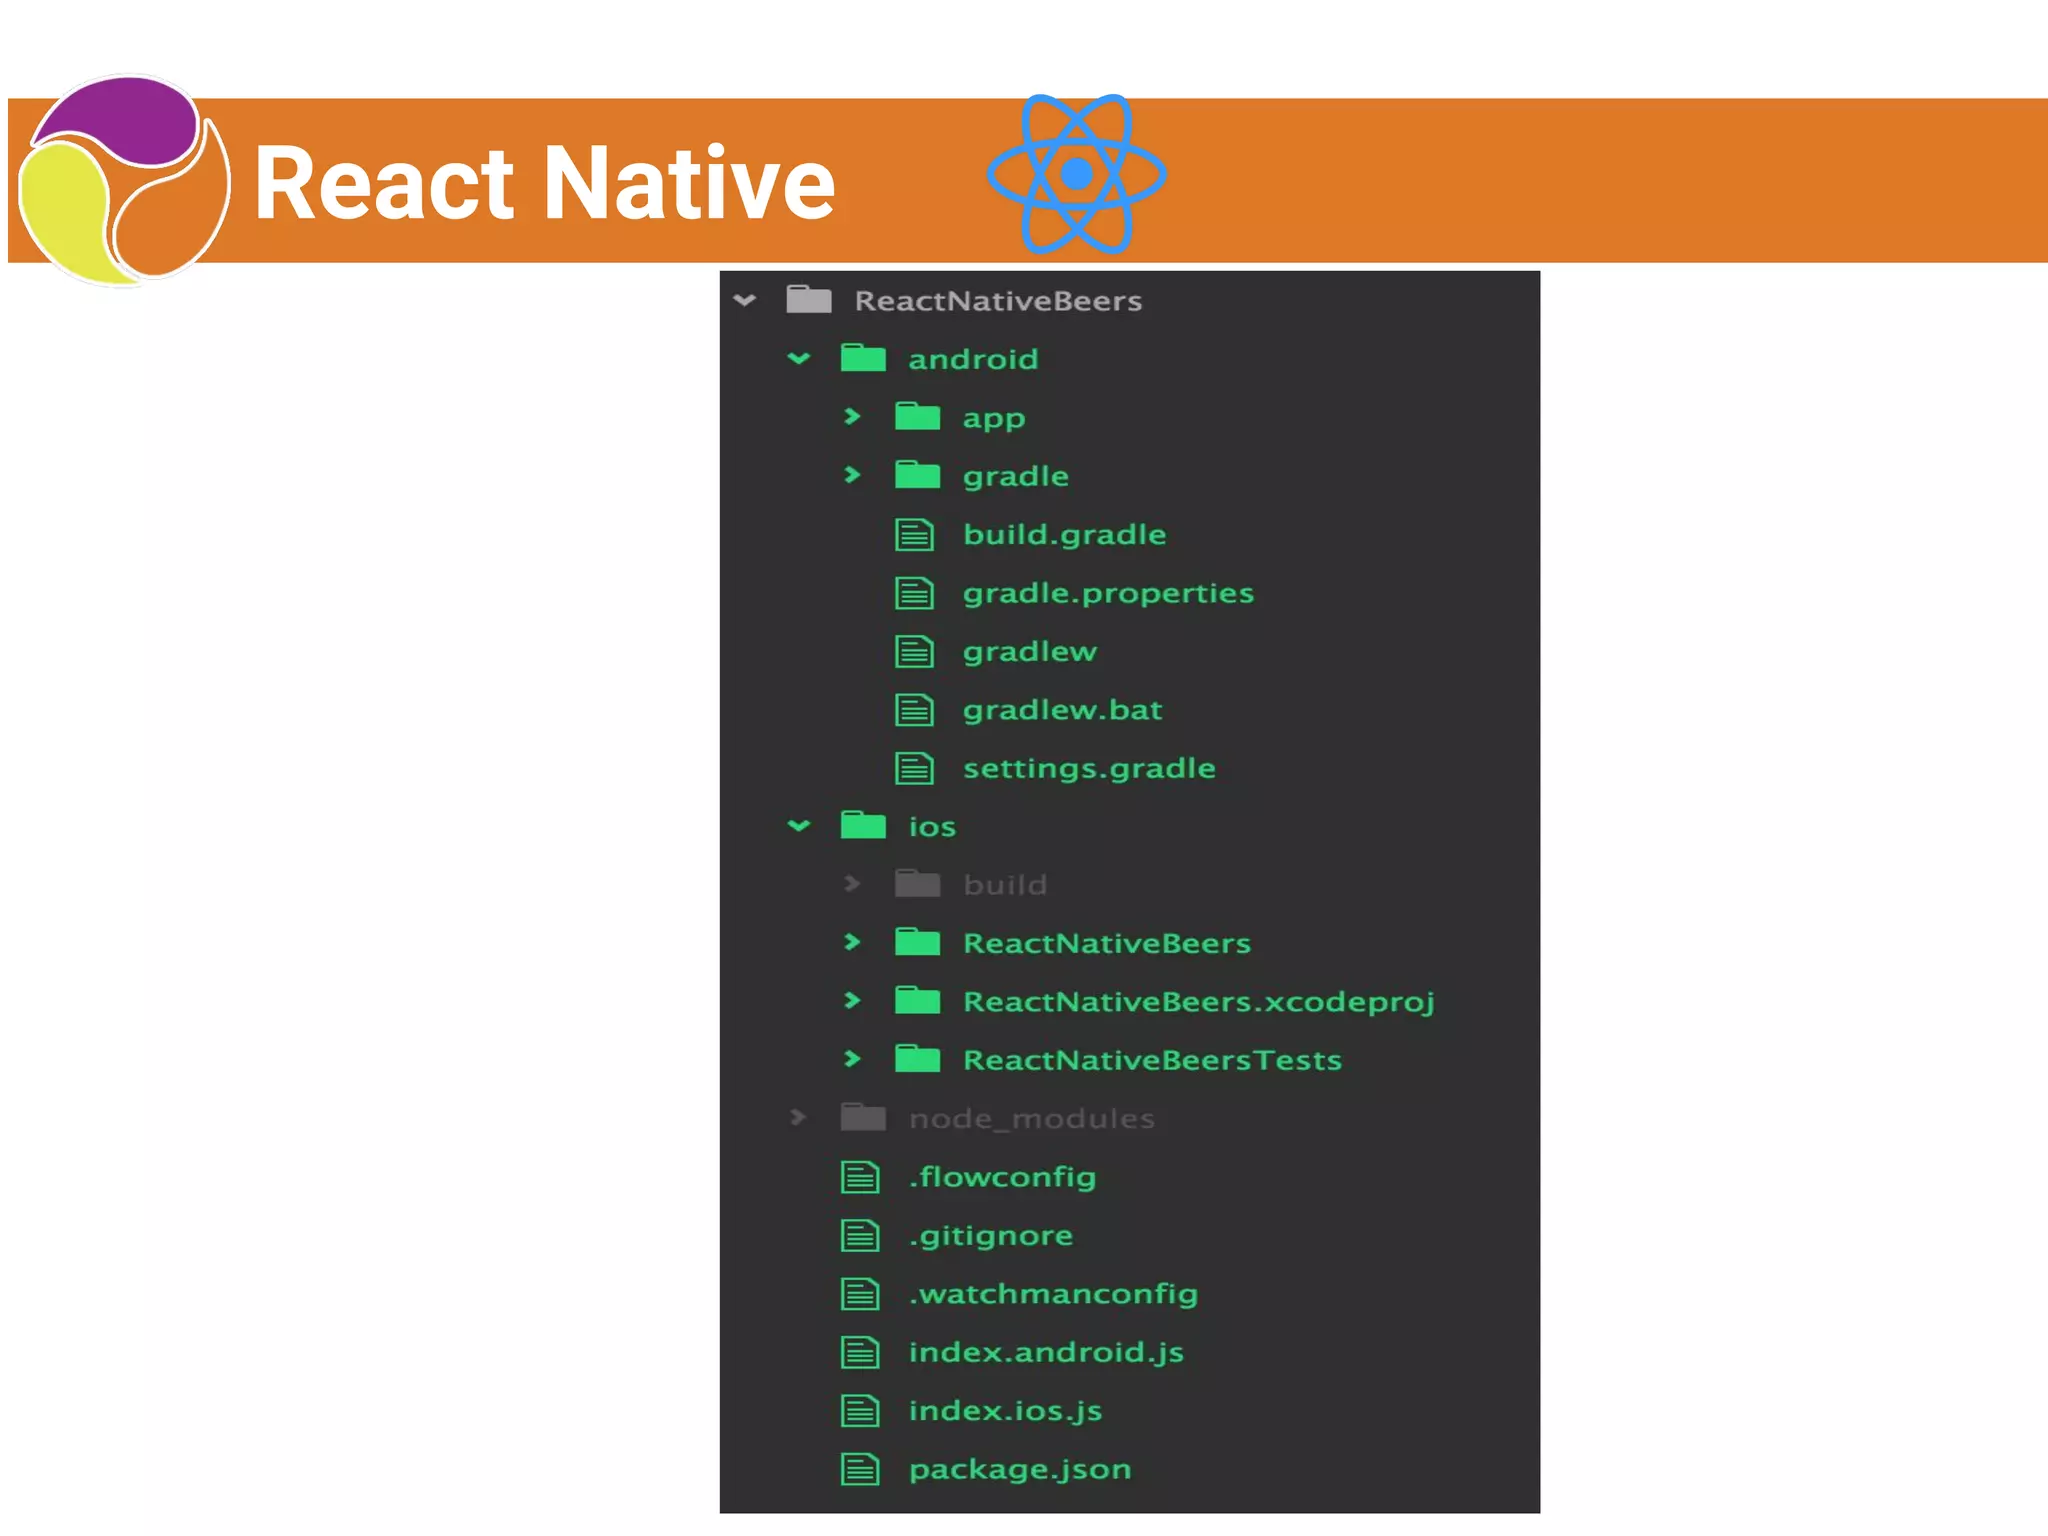
Task: Open the index.ios.js file
Action: click(x=1005, y=1412)
